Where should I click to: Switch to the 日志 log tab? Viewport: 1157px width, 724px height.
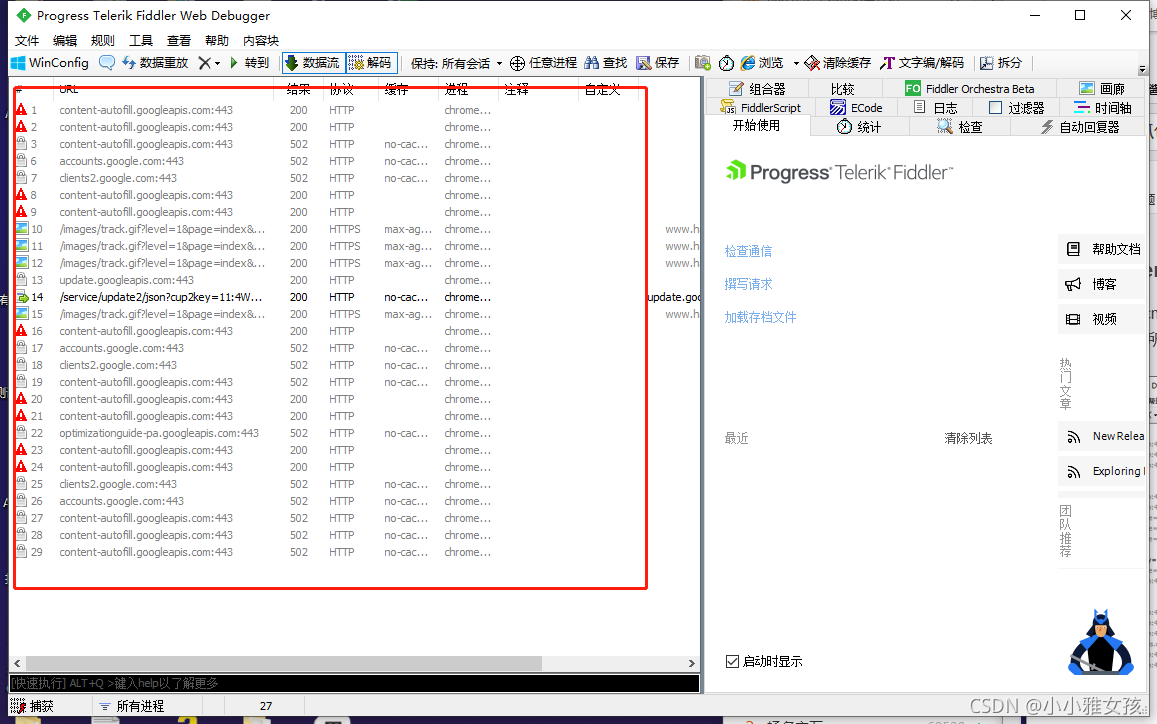tap(936, 108)
